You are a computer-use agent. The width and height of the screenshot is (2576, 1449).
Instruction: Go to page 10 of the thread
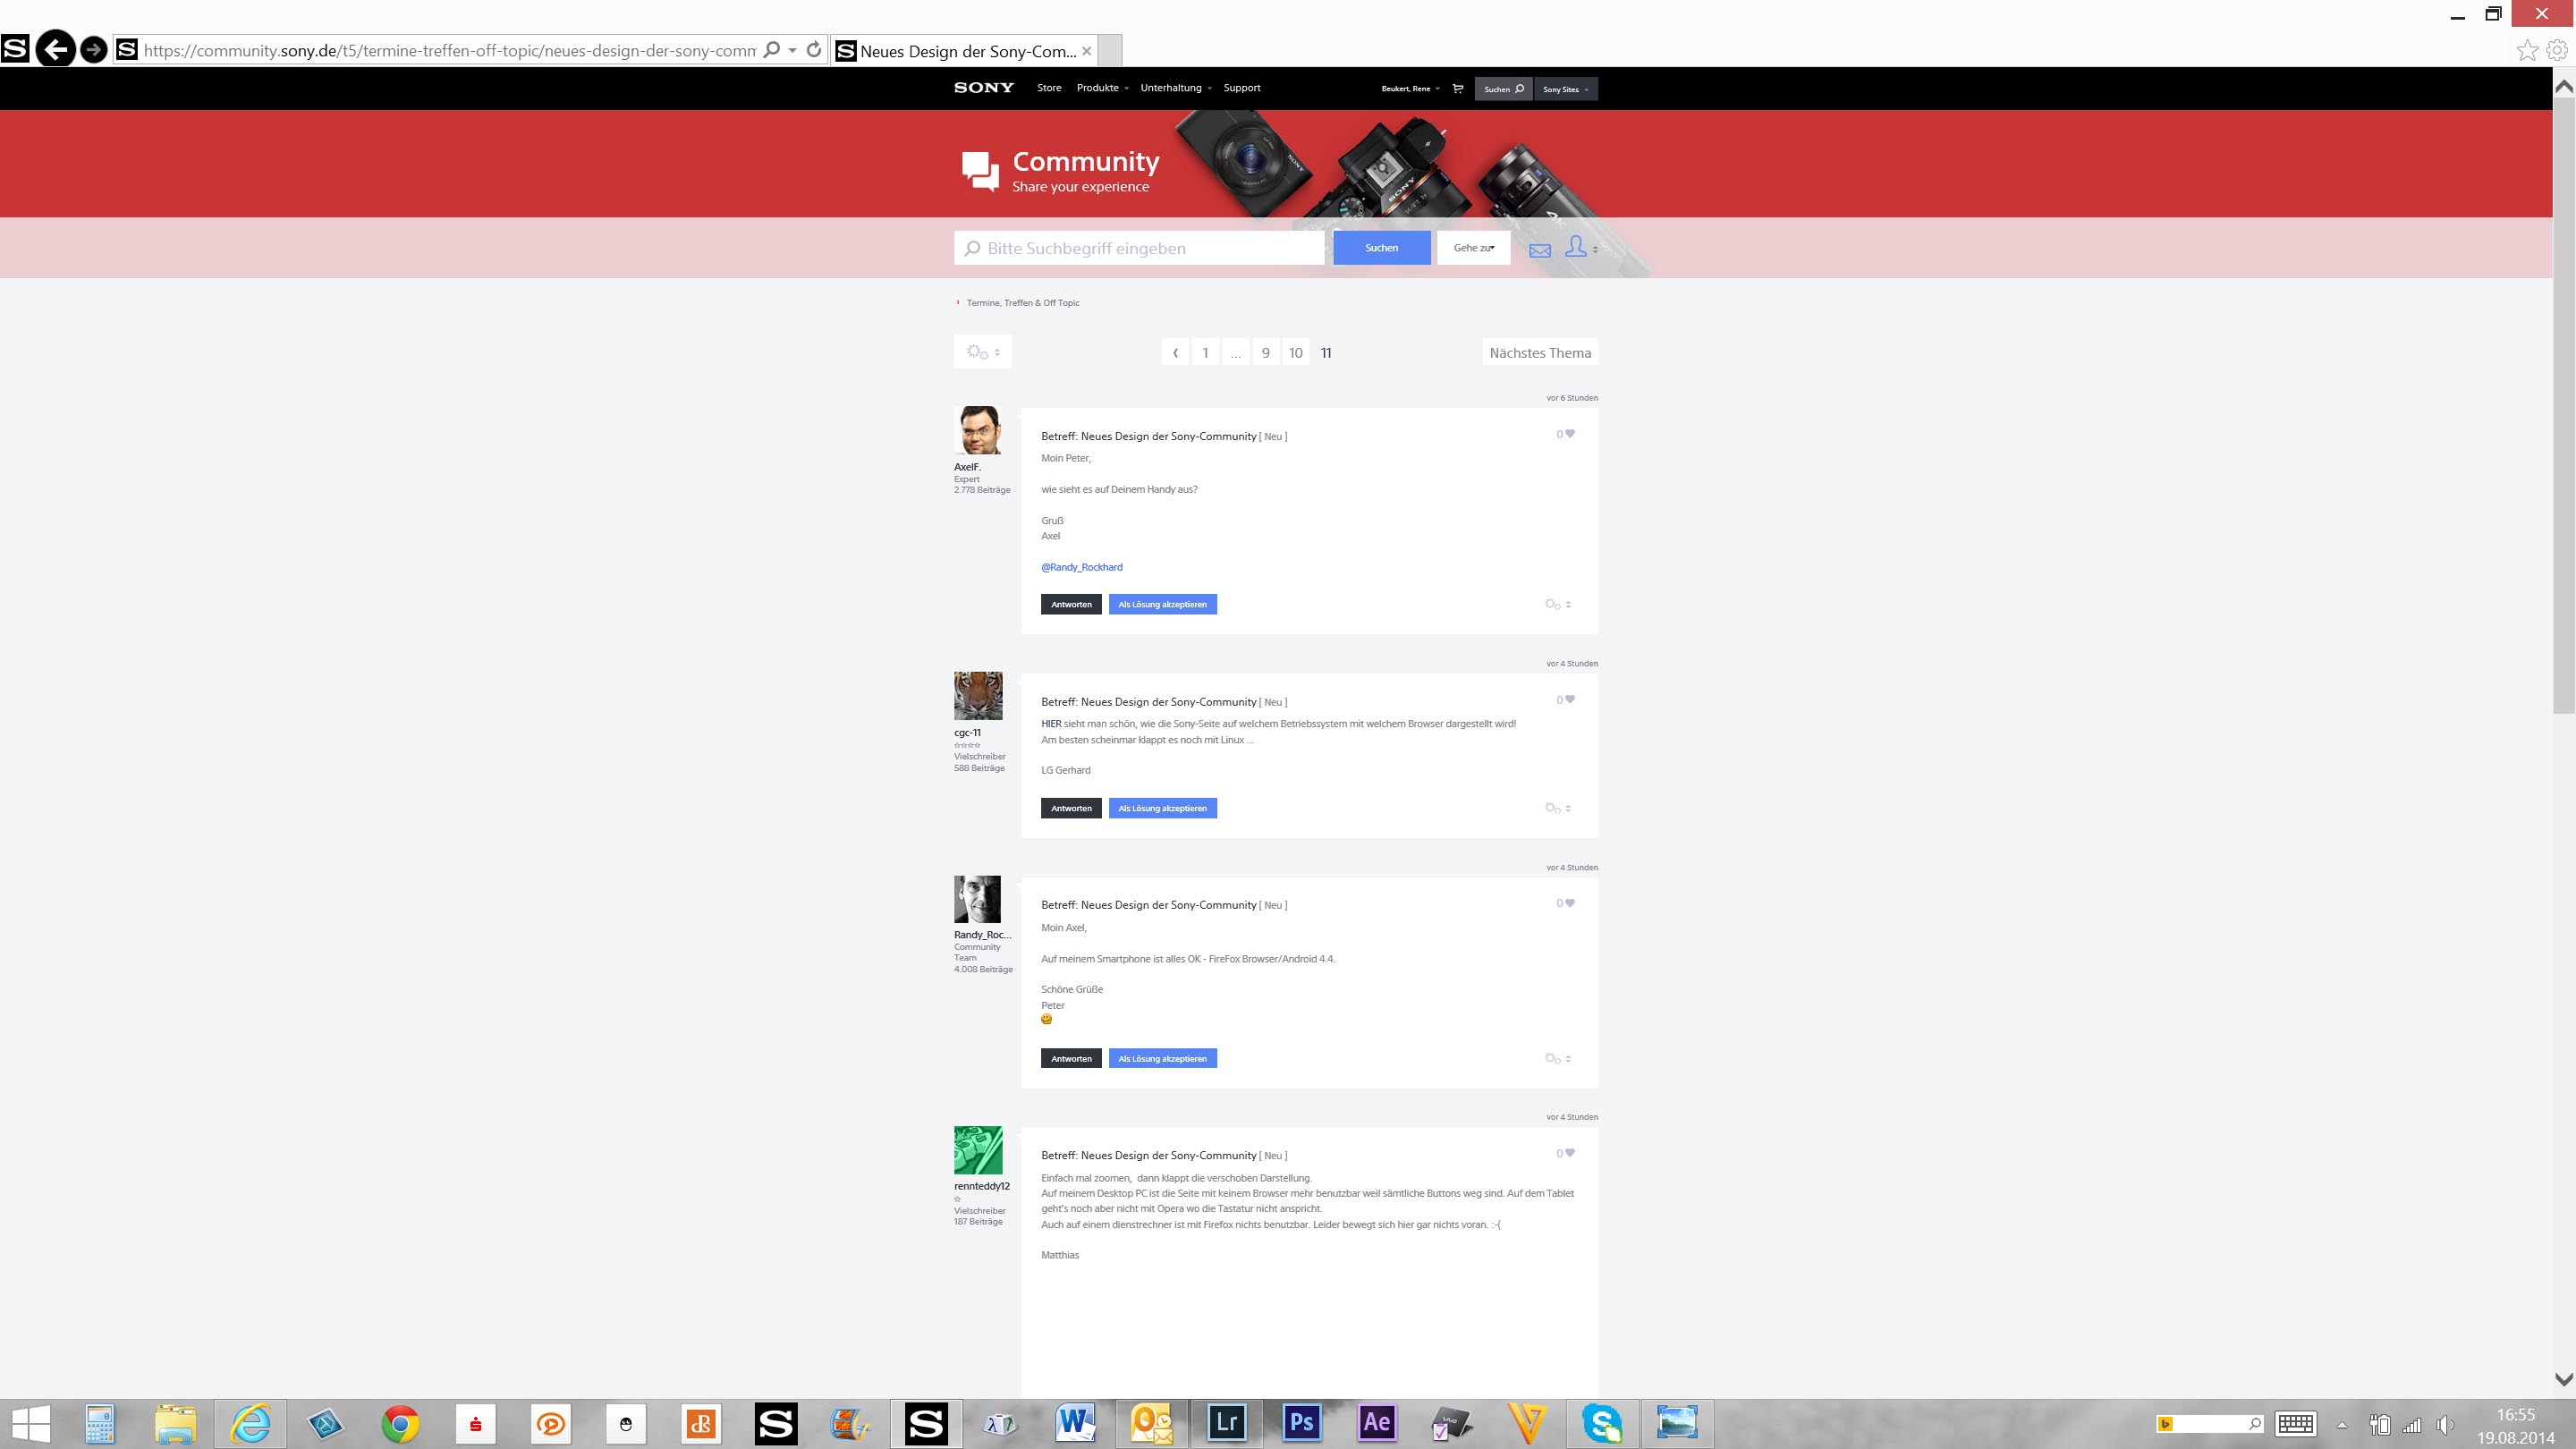(1295, 353)
